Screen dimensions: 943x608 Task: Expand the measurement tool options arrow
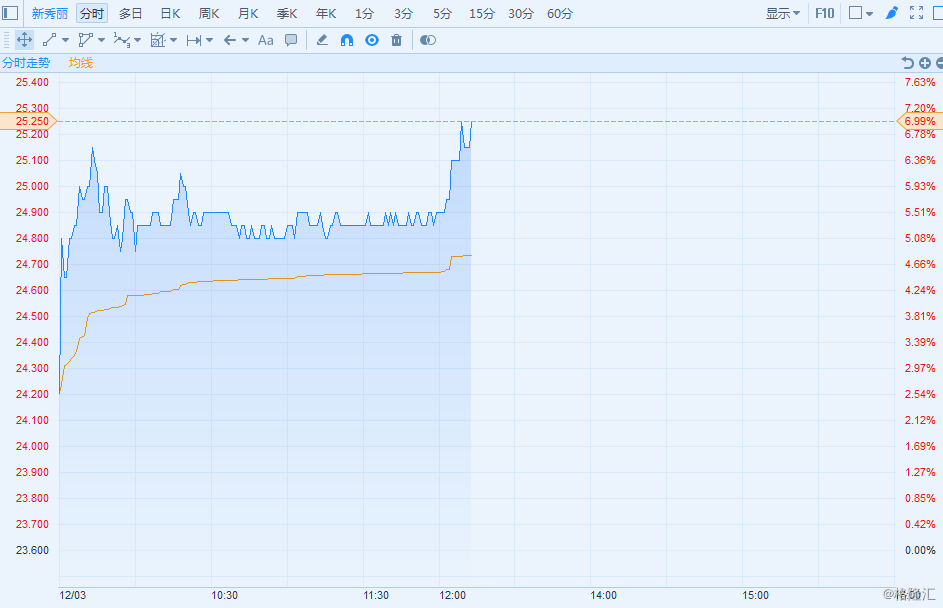tap(173, 40)
